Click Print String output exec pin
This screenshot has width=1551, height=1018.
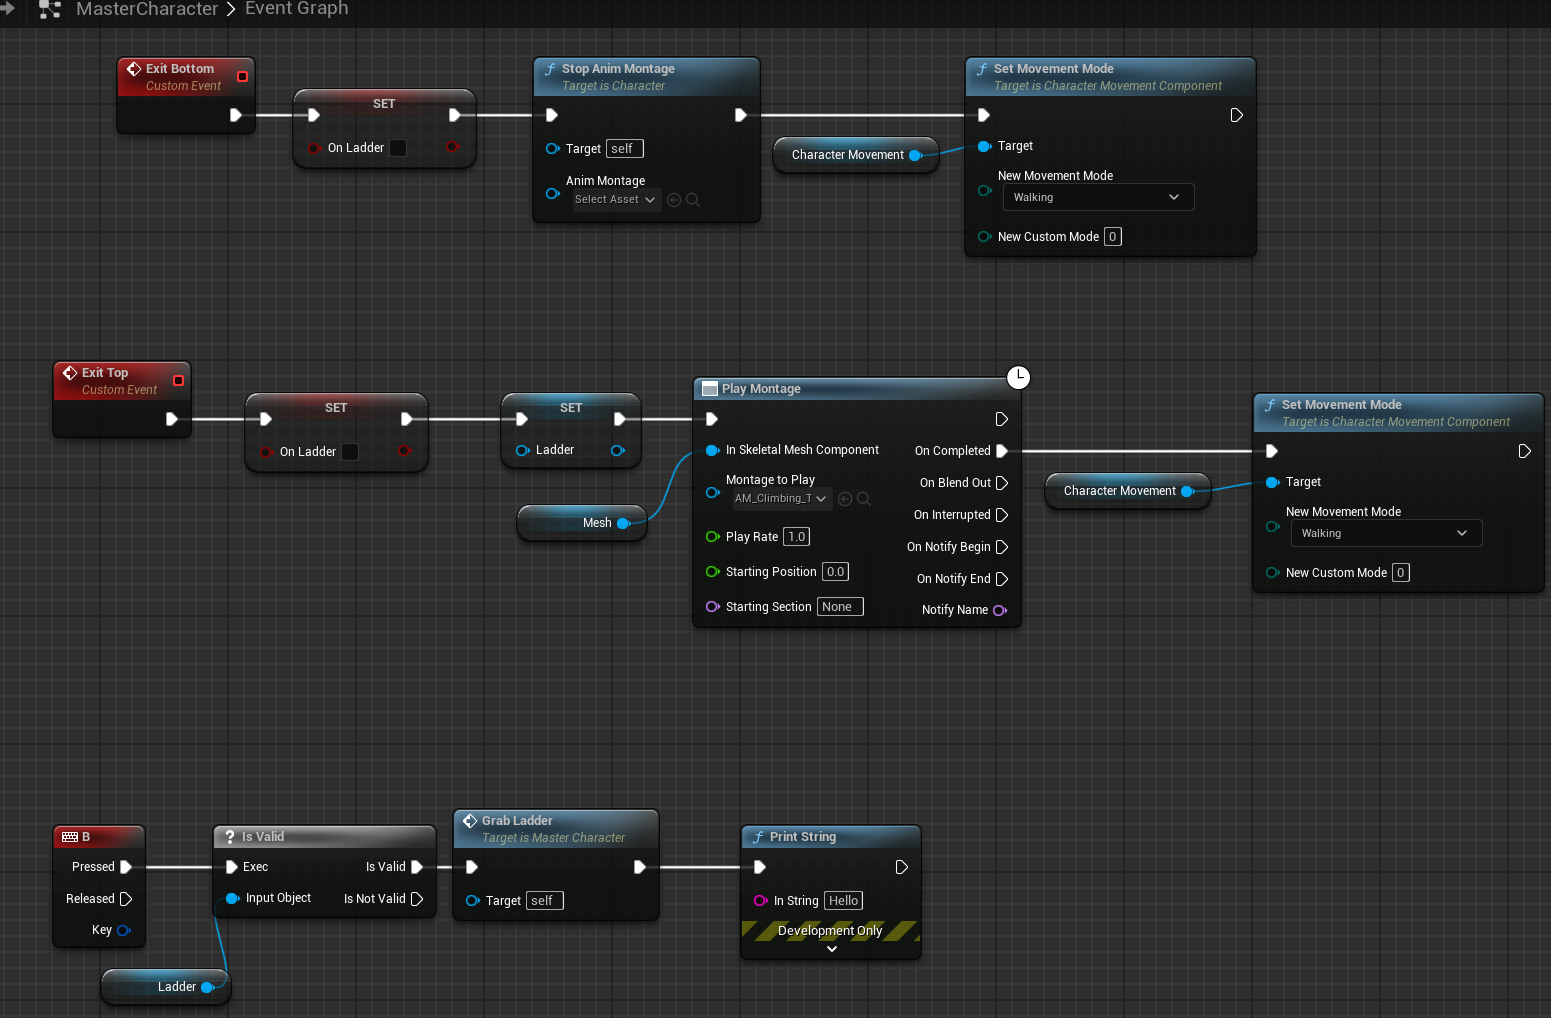pos(902,867)
